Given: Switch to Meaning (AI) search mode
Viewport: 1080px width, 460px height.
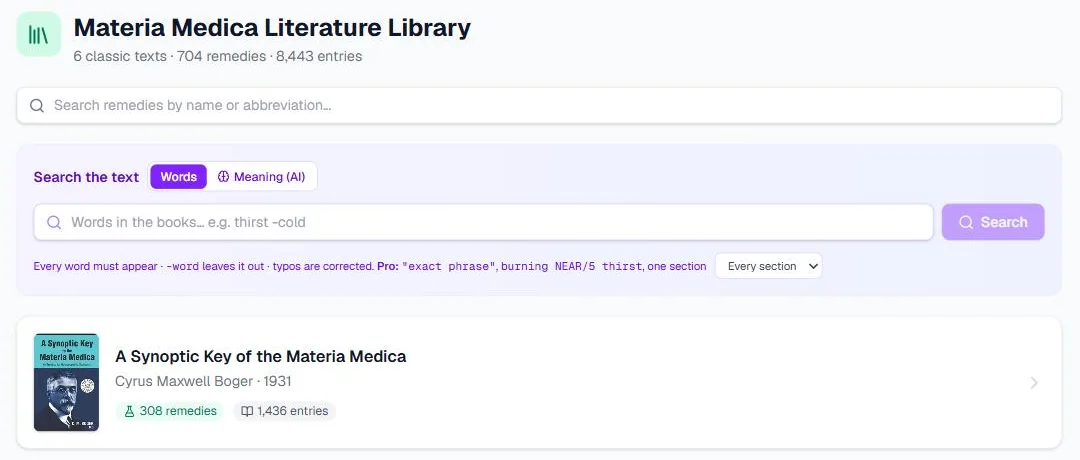Looking at the screenshot, I should (x=261, y=177).
